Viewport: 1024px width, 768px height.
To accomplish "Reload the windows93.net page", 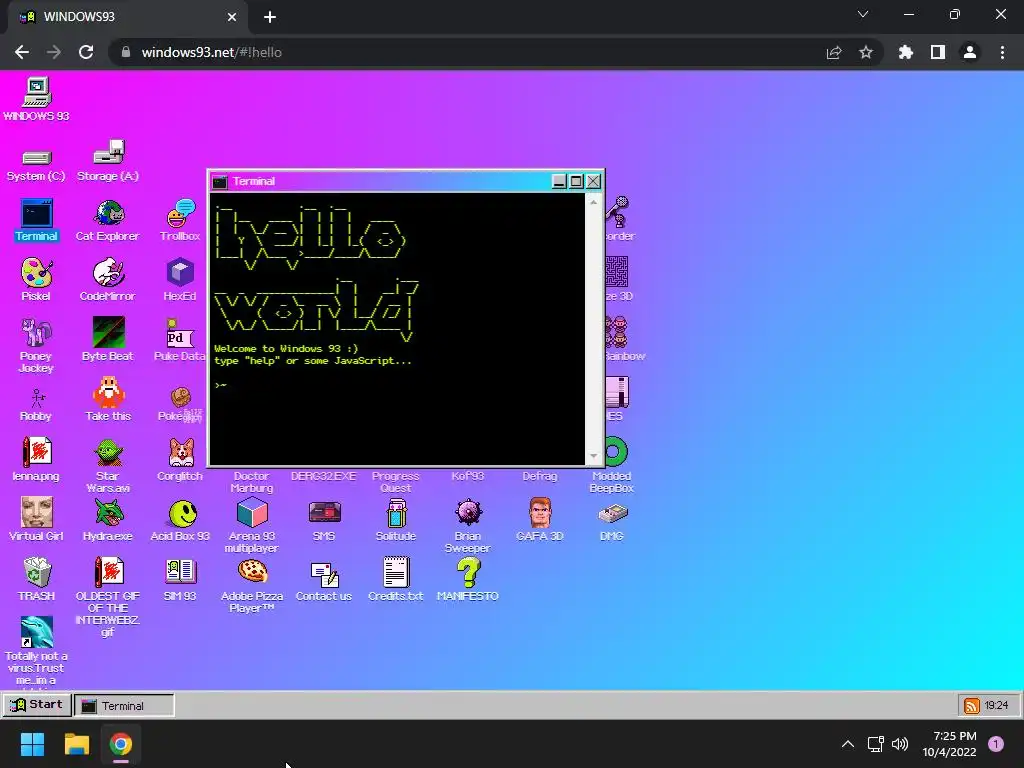I will pos(86,52).
